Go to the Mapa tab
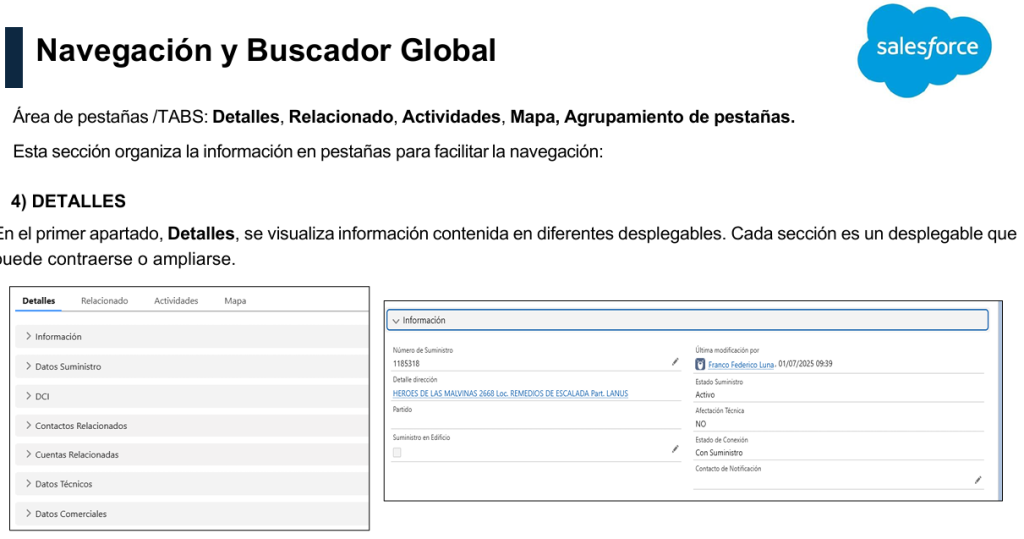Viewport: 1024px width, 539px height. coord(235,301)
